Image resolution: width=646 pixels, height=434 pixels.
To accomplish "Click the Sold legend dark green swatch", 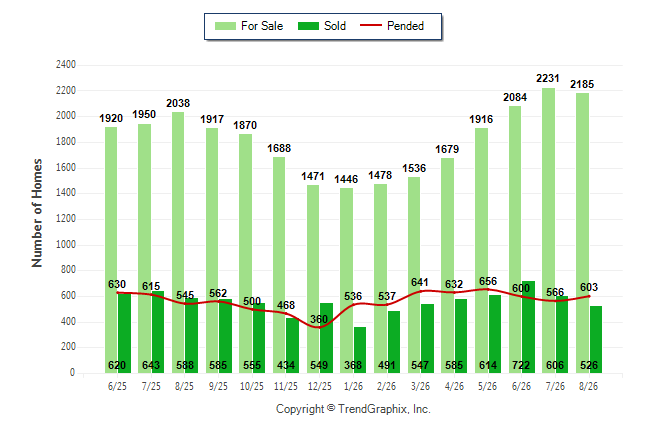I will (308, 26).
